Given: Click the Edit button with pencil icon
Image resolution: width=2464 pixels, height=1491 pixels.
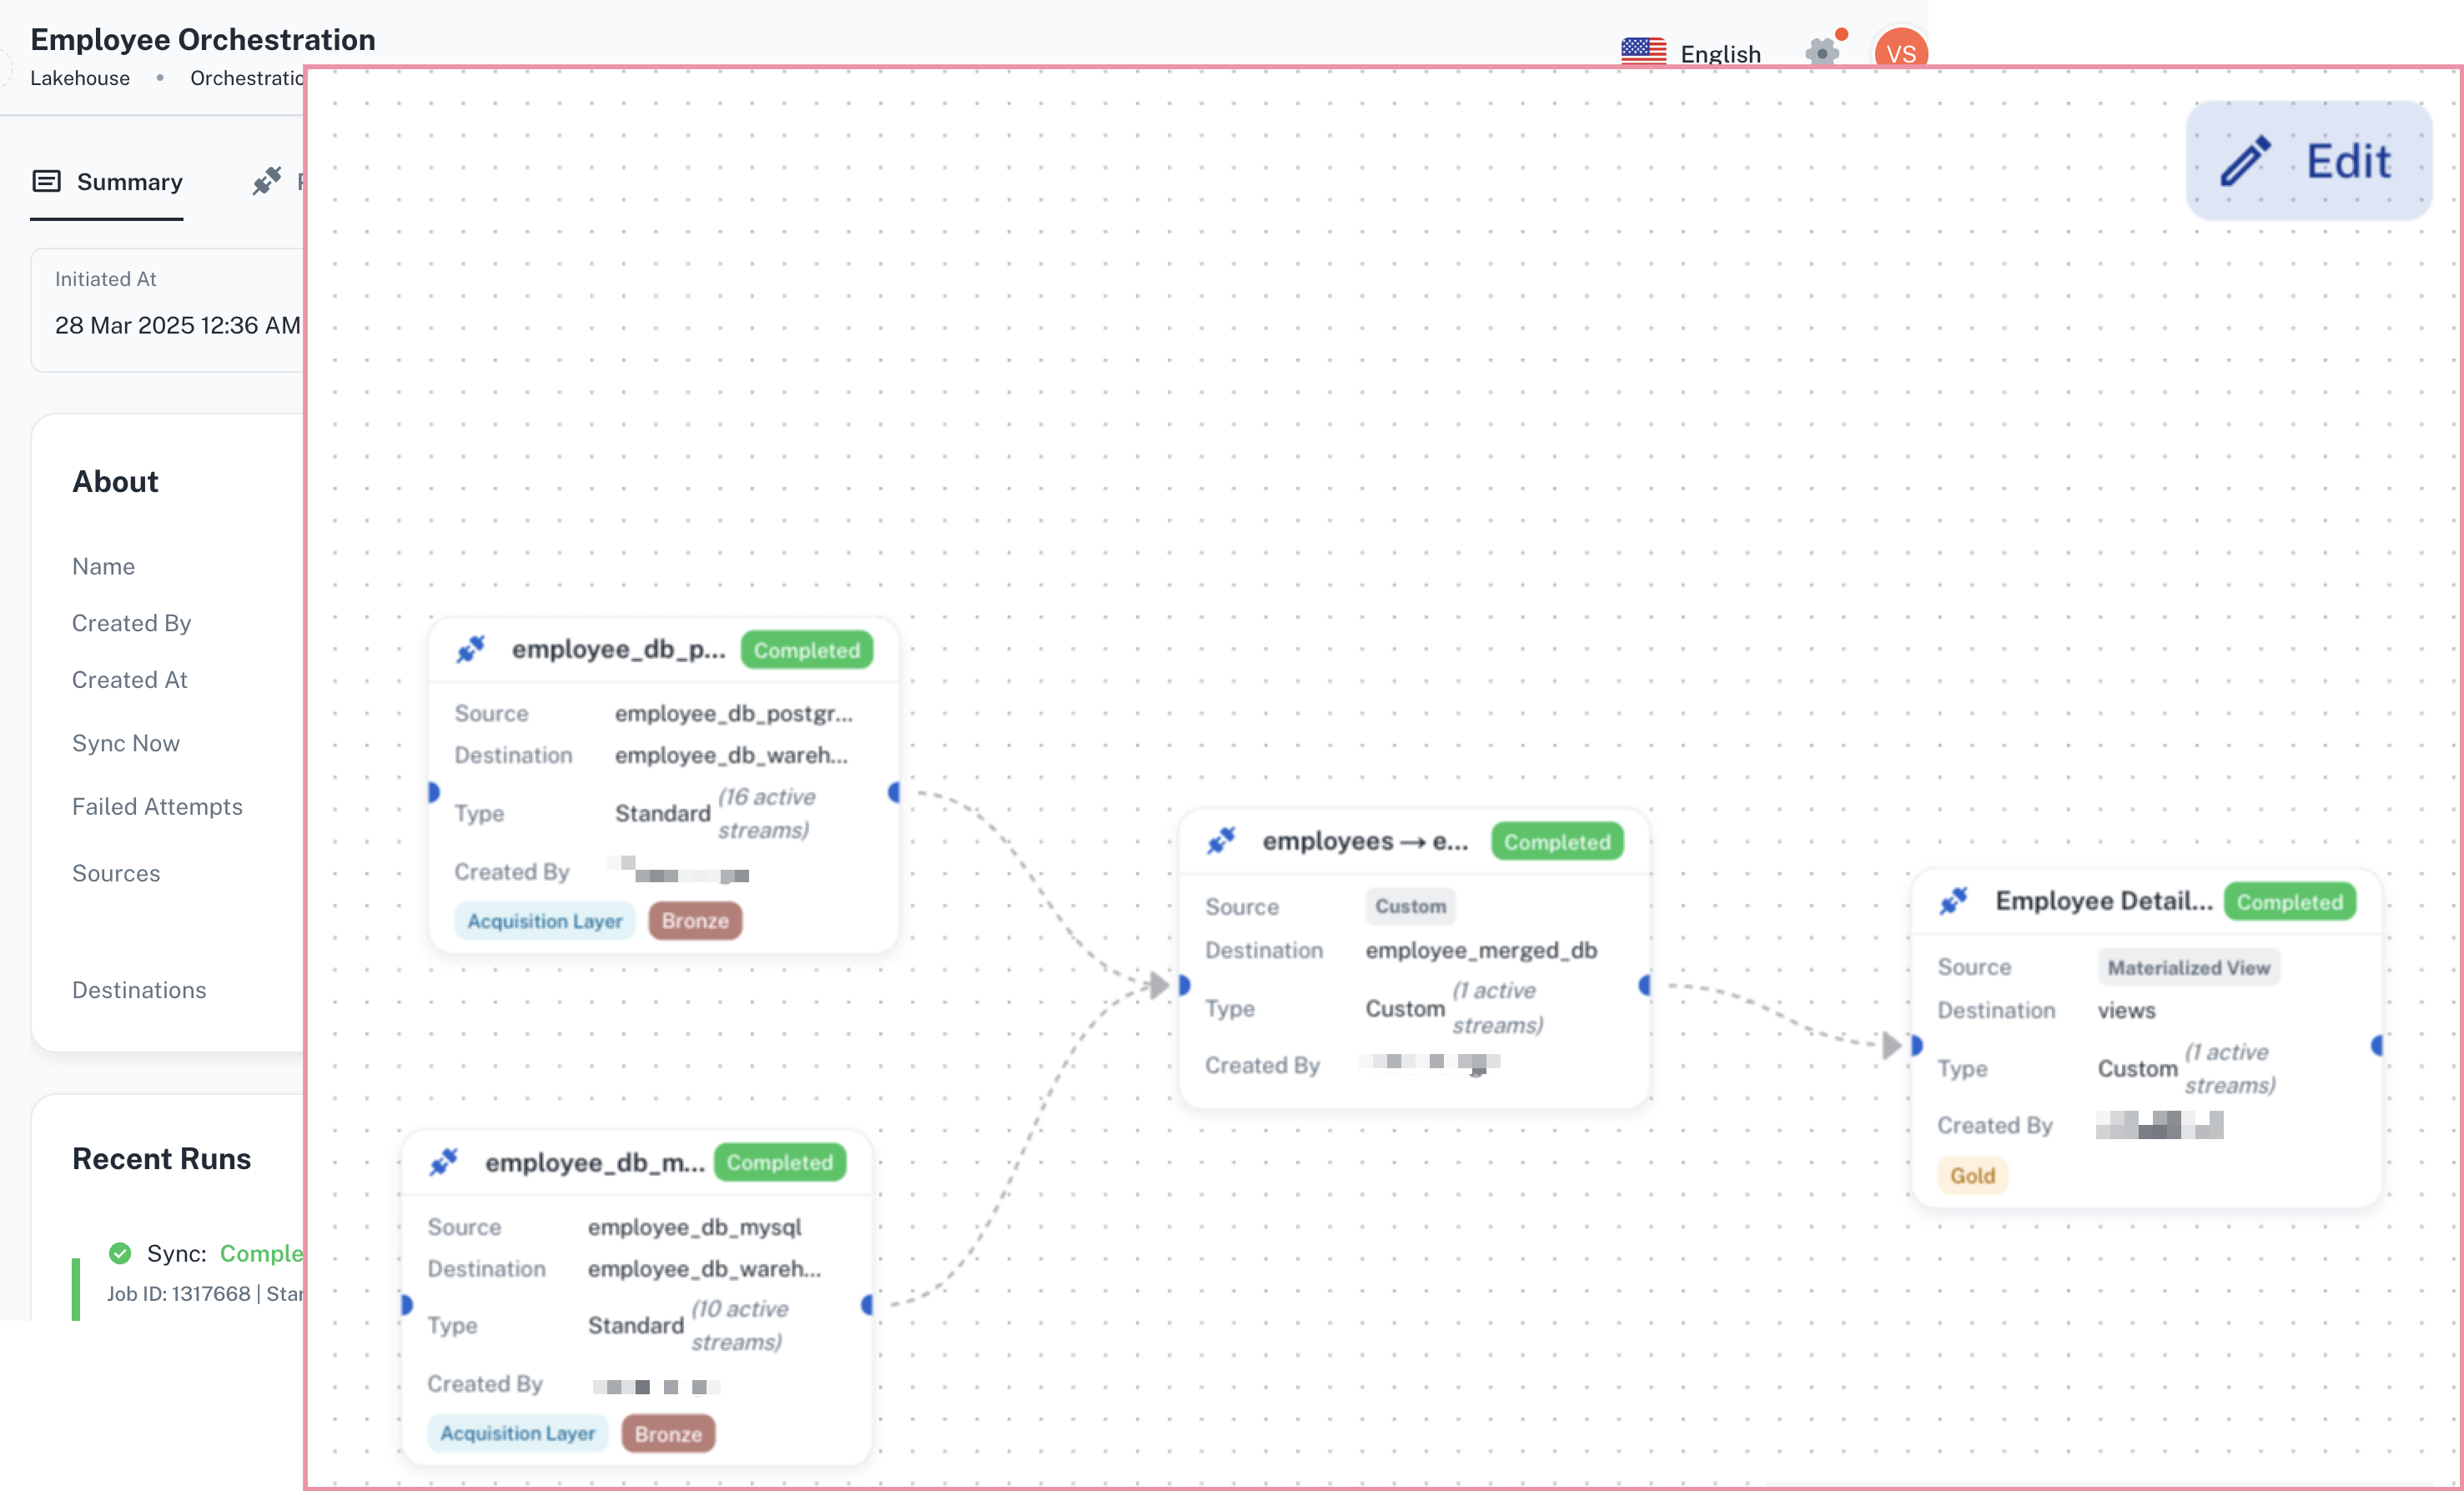Looking at the screenshot, I should coord(2308,160).
